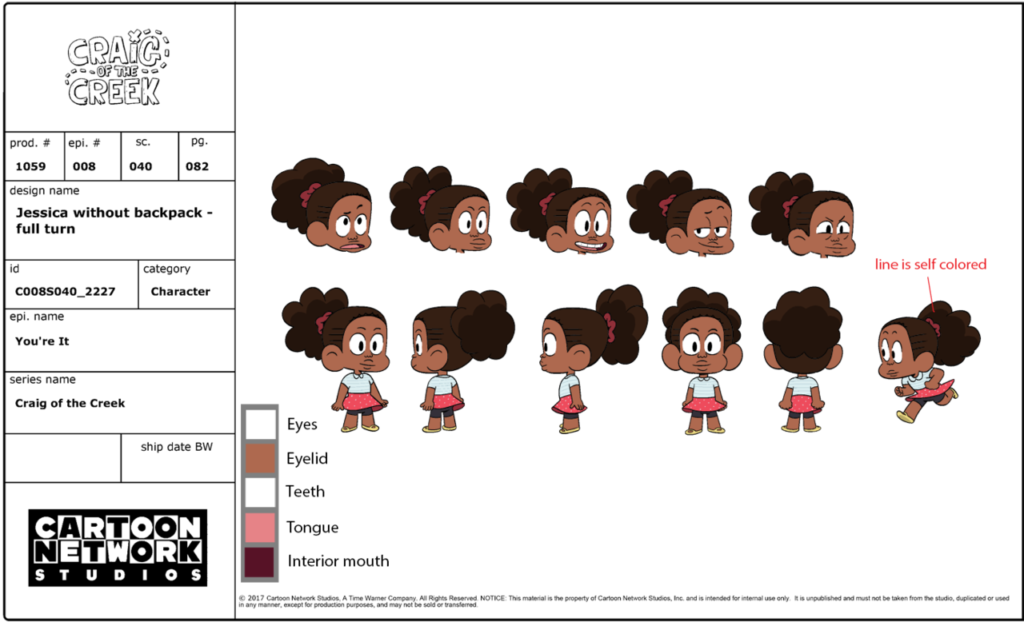Click the front-facing full-body pose
Screen dimensions: 1024x622
702,361
